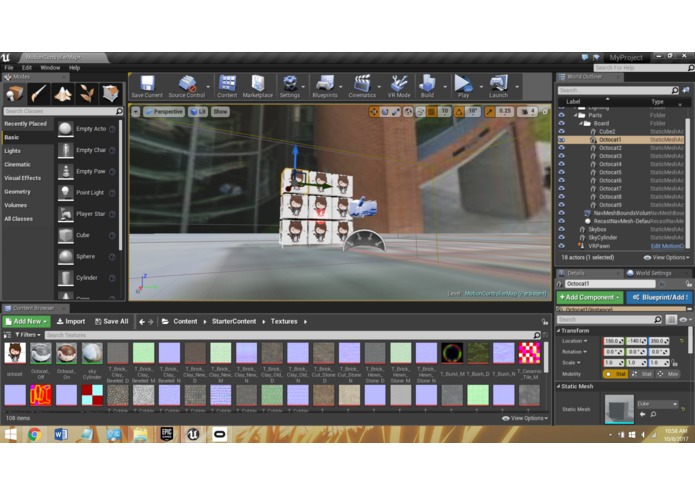Click Edit MotionC link for VRPawn
The height and width of the screenshot is (494, 695).
point(668,246)
